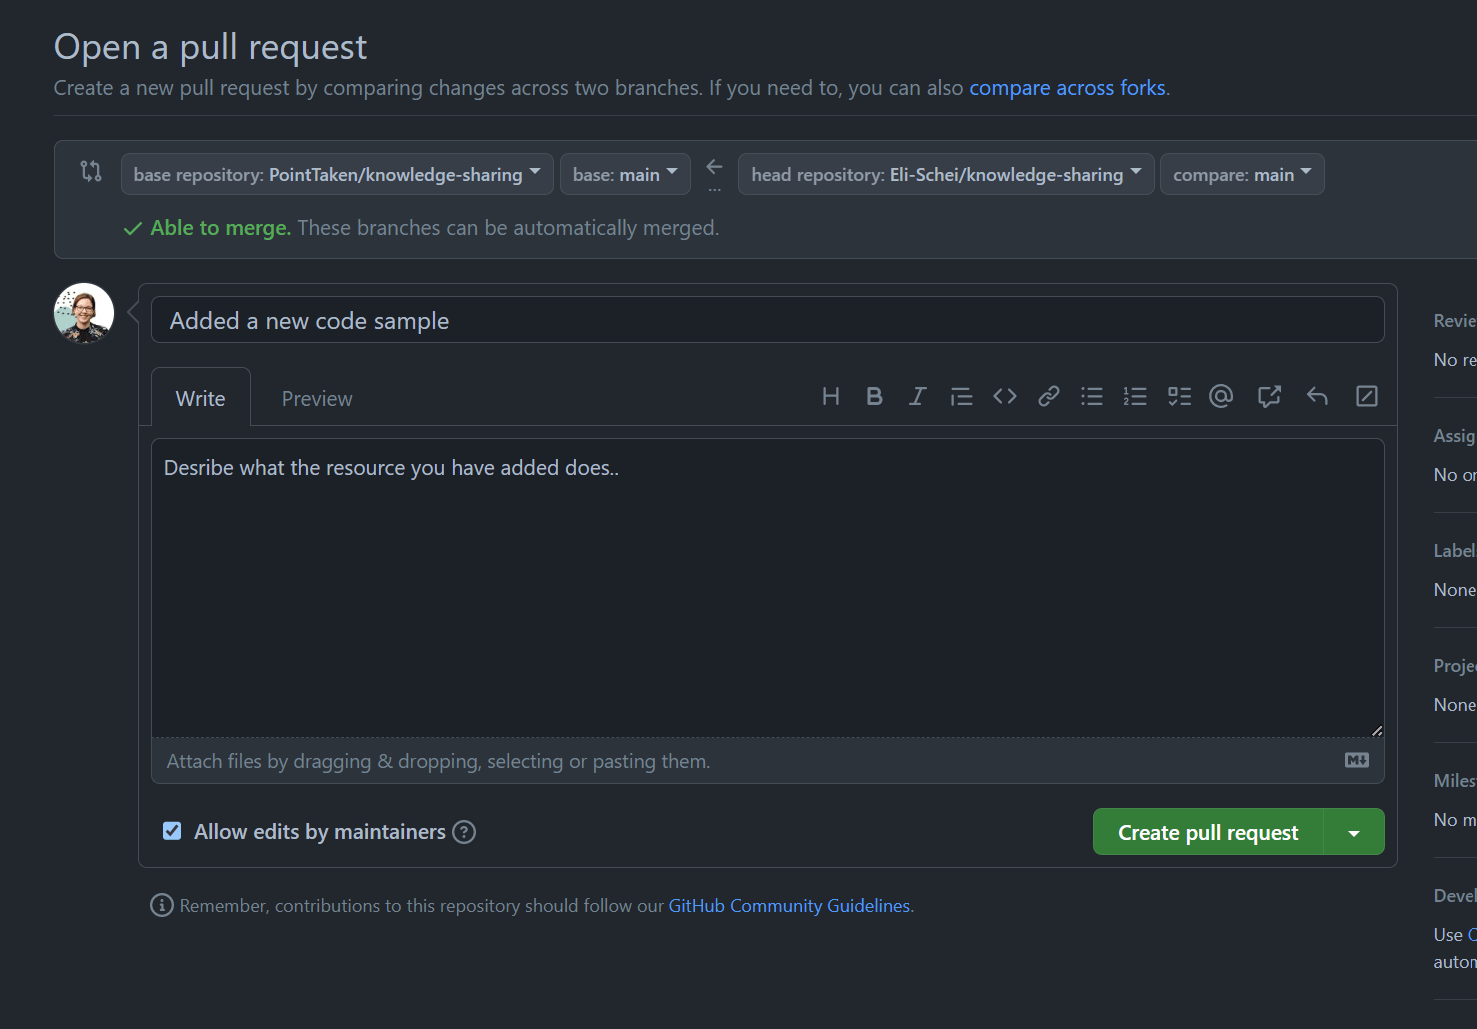
Task: Mention a user with @ icon
Action: coord(1221,397)
